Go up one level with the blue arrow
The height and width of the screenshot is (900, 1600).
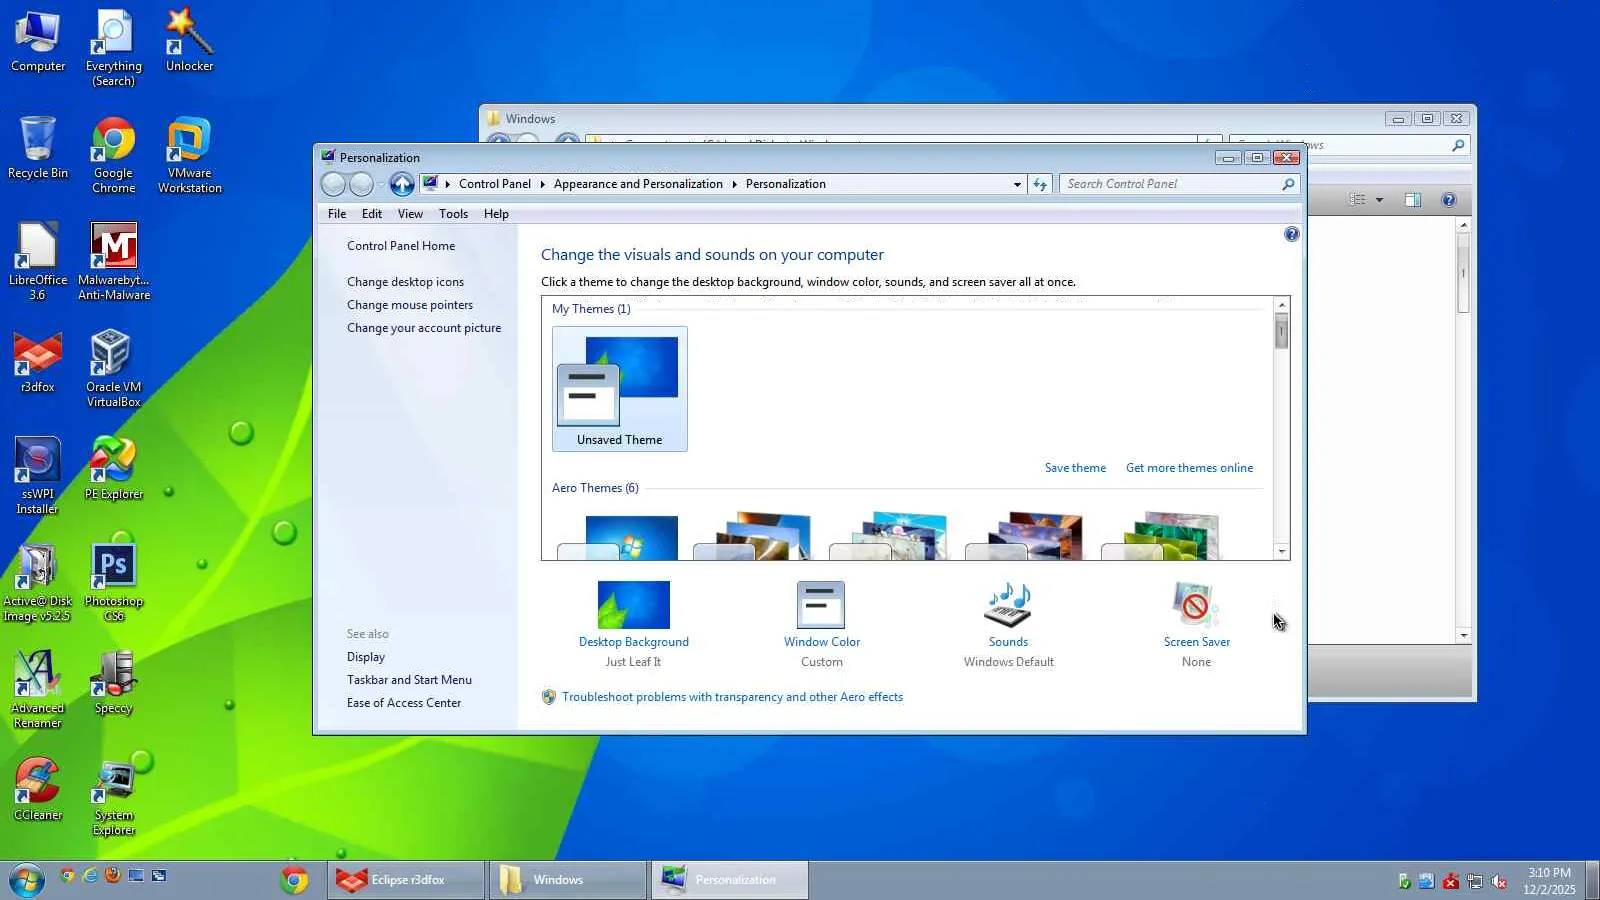coord(402,184)
